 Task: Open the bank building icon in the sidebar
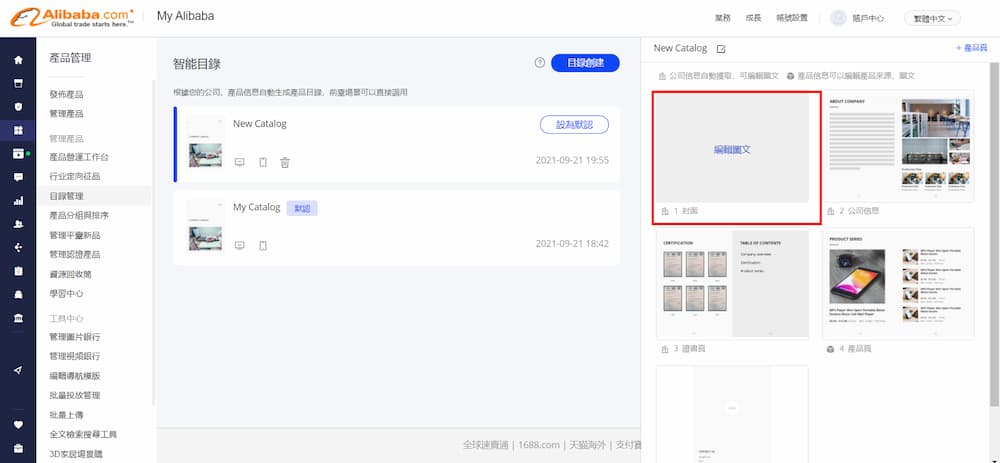(18, 318)
